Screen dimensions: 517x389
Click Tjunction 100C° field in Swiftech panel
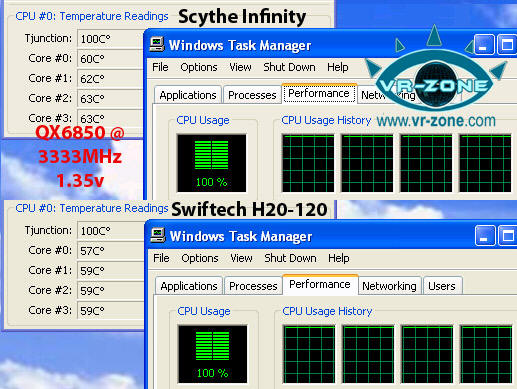[111, 230]
